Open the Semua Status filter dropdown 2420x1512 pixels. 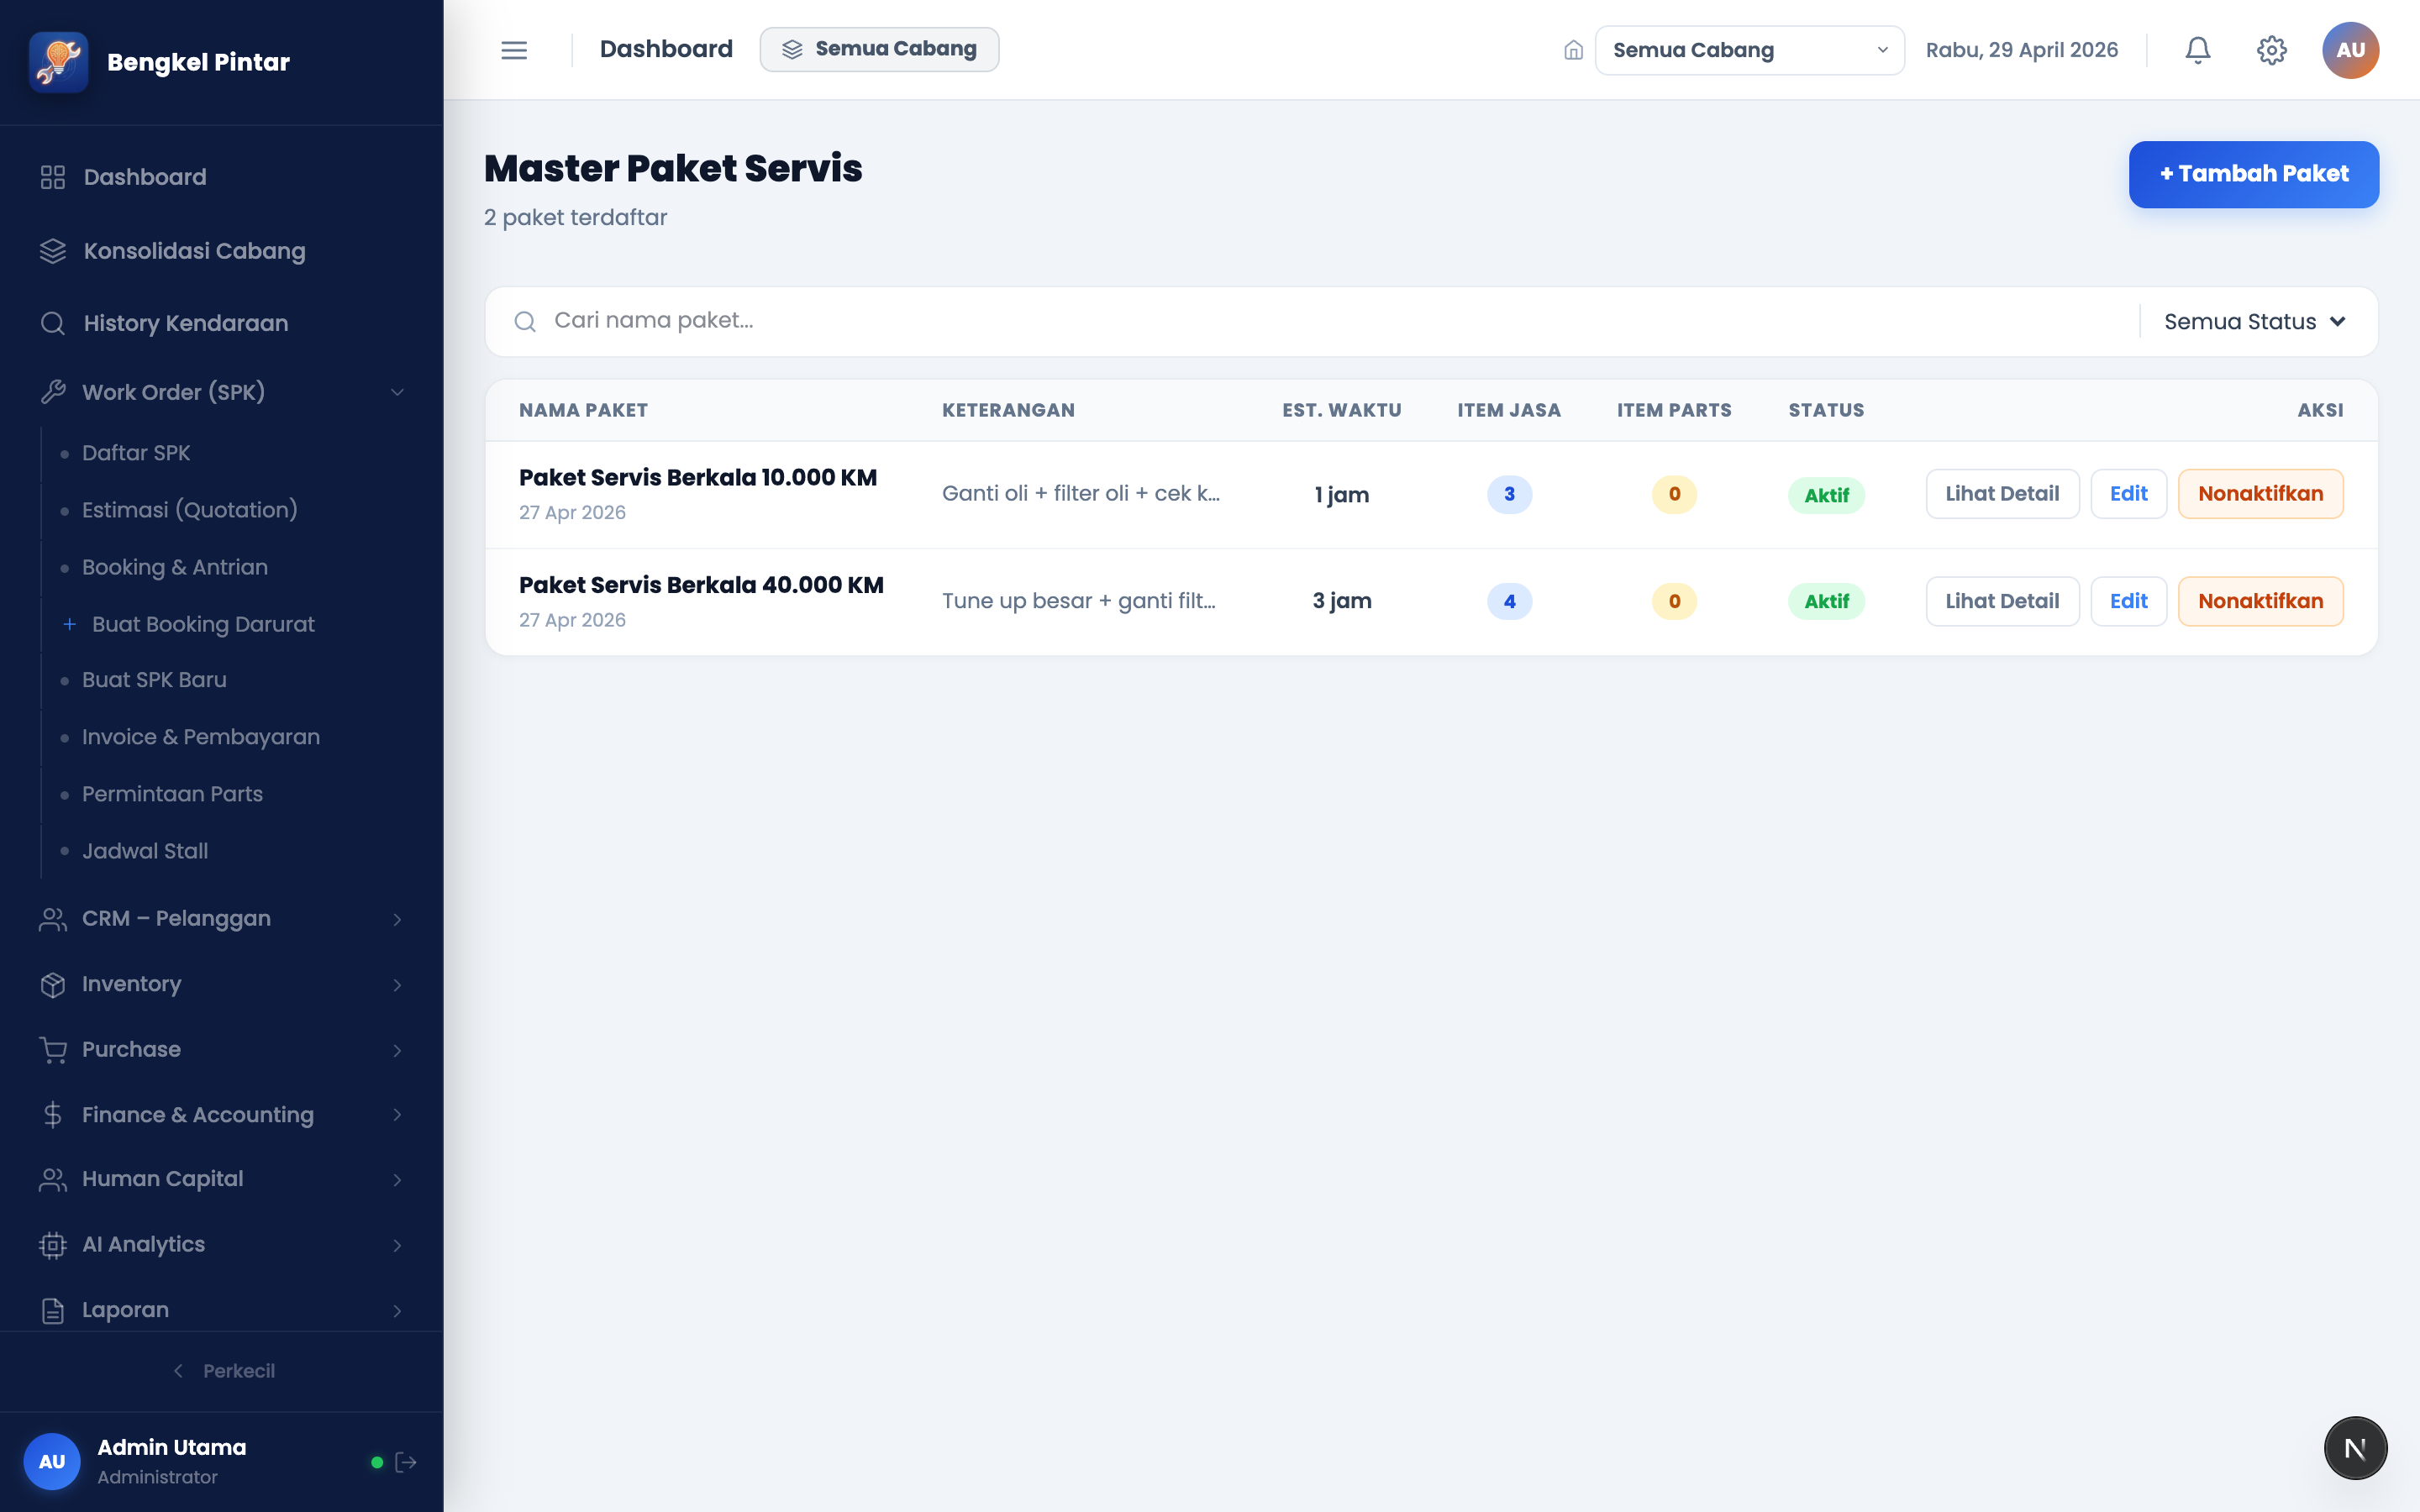coord(2255,322)
